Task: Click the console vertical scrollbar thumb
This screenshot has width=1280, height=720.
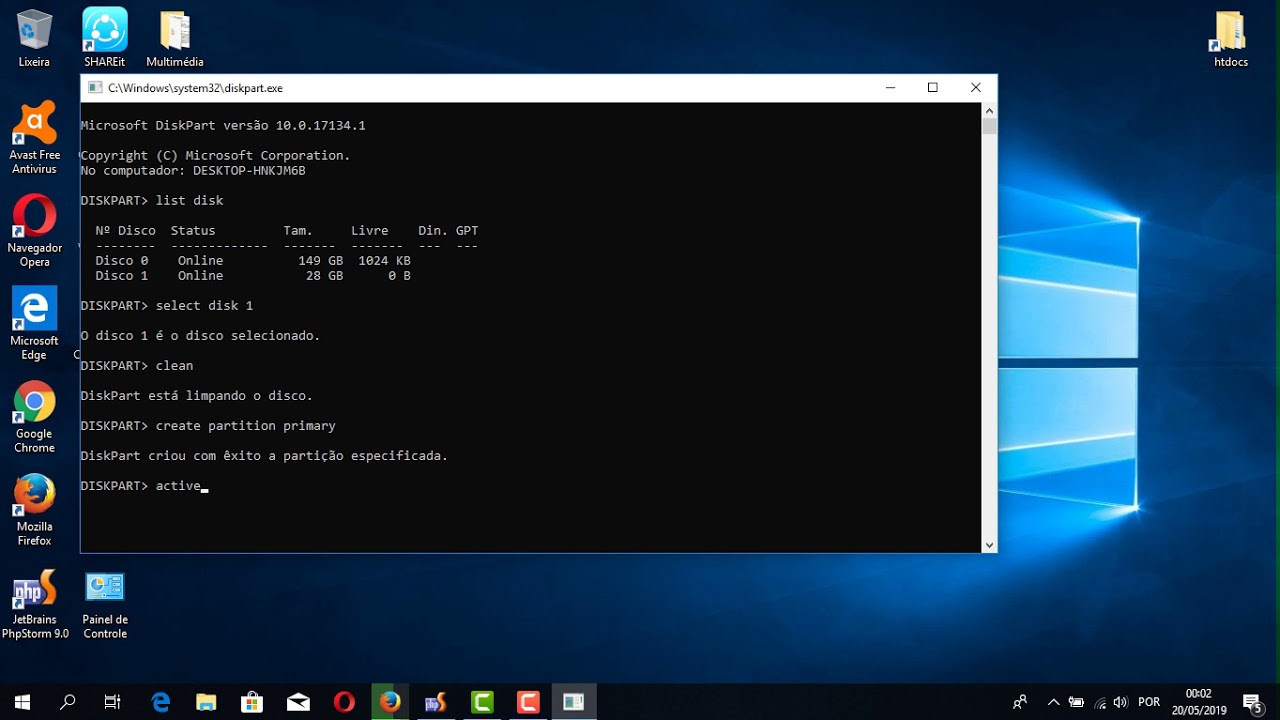Action: (x=989, y=126)
